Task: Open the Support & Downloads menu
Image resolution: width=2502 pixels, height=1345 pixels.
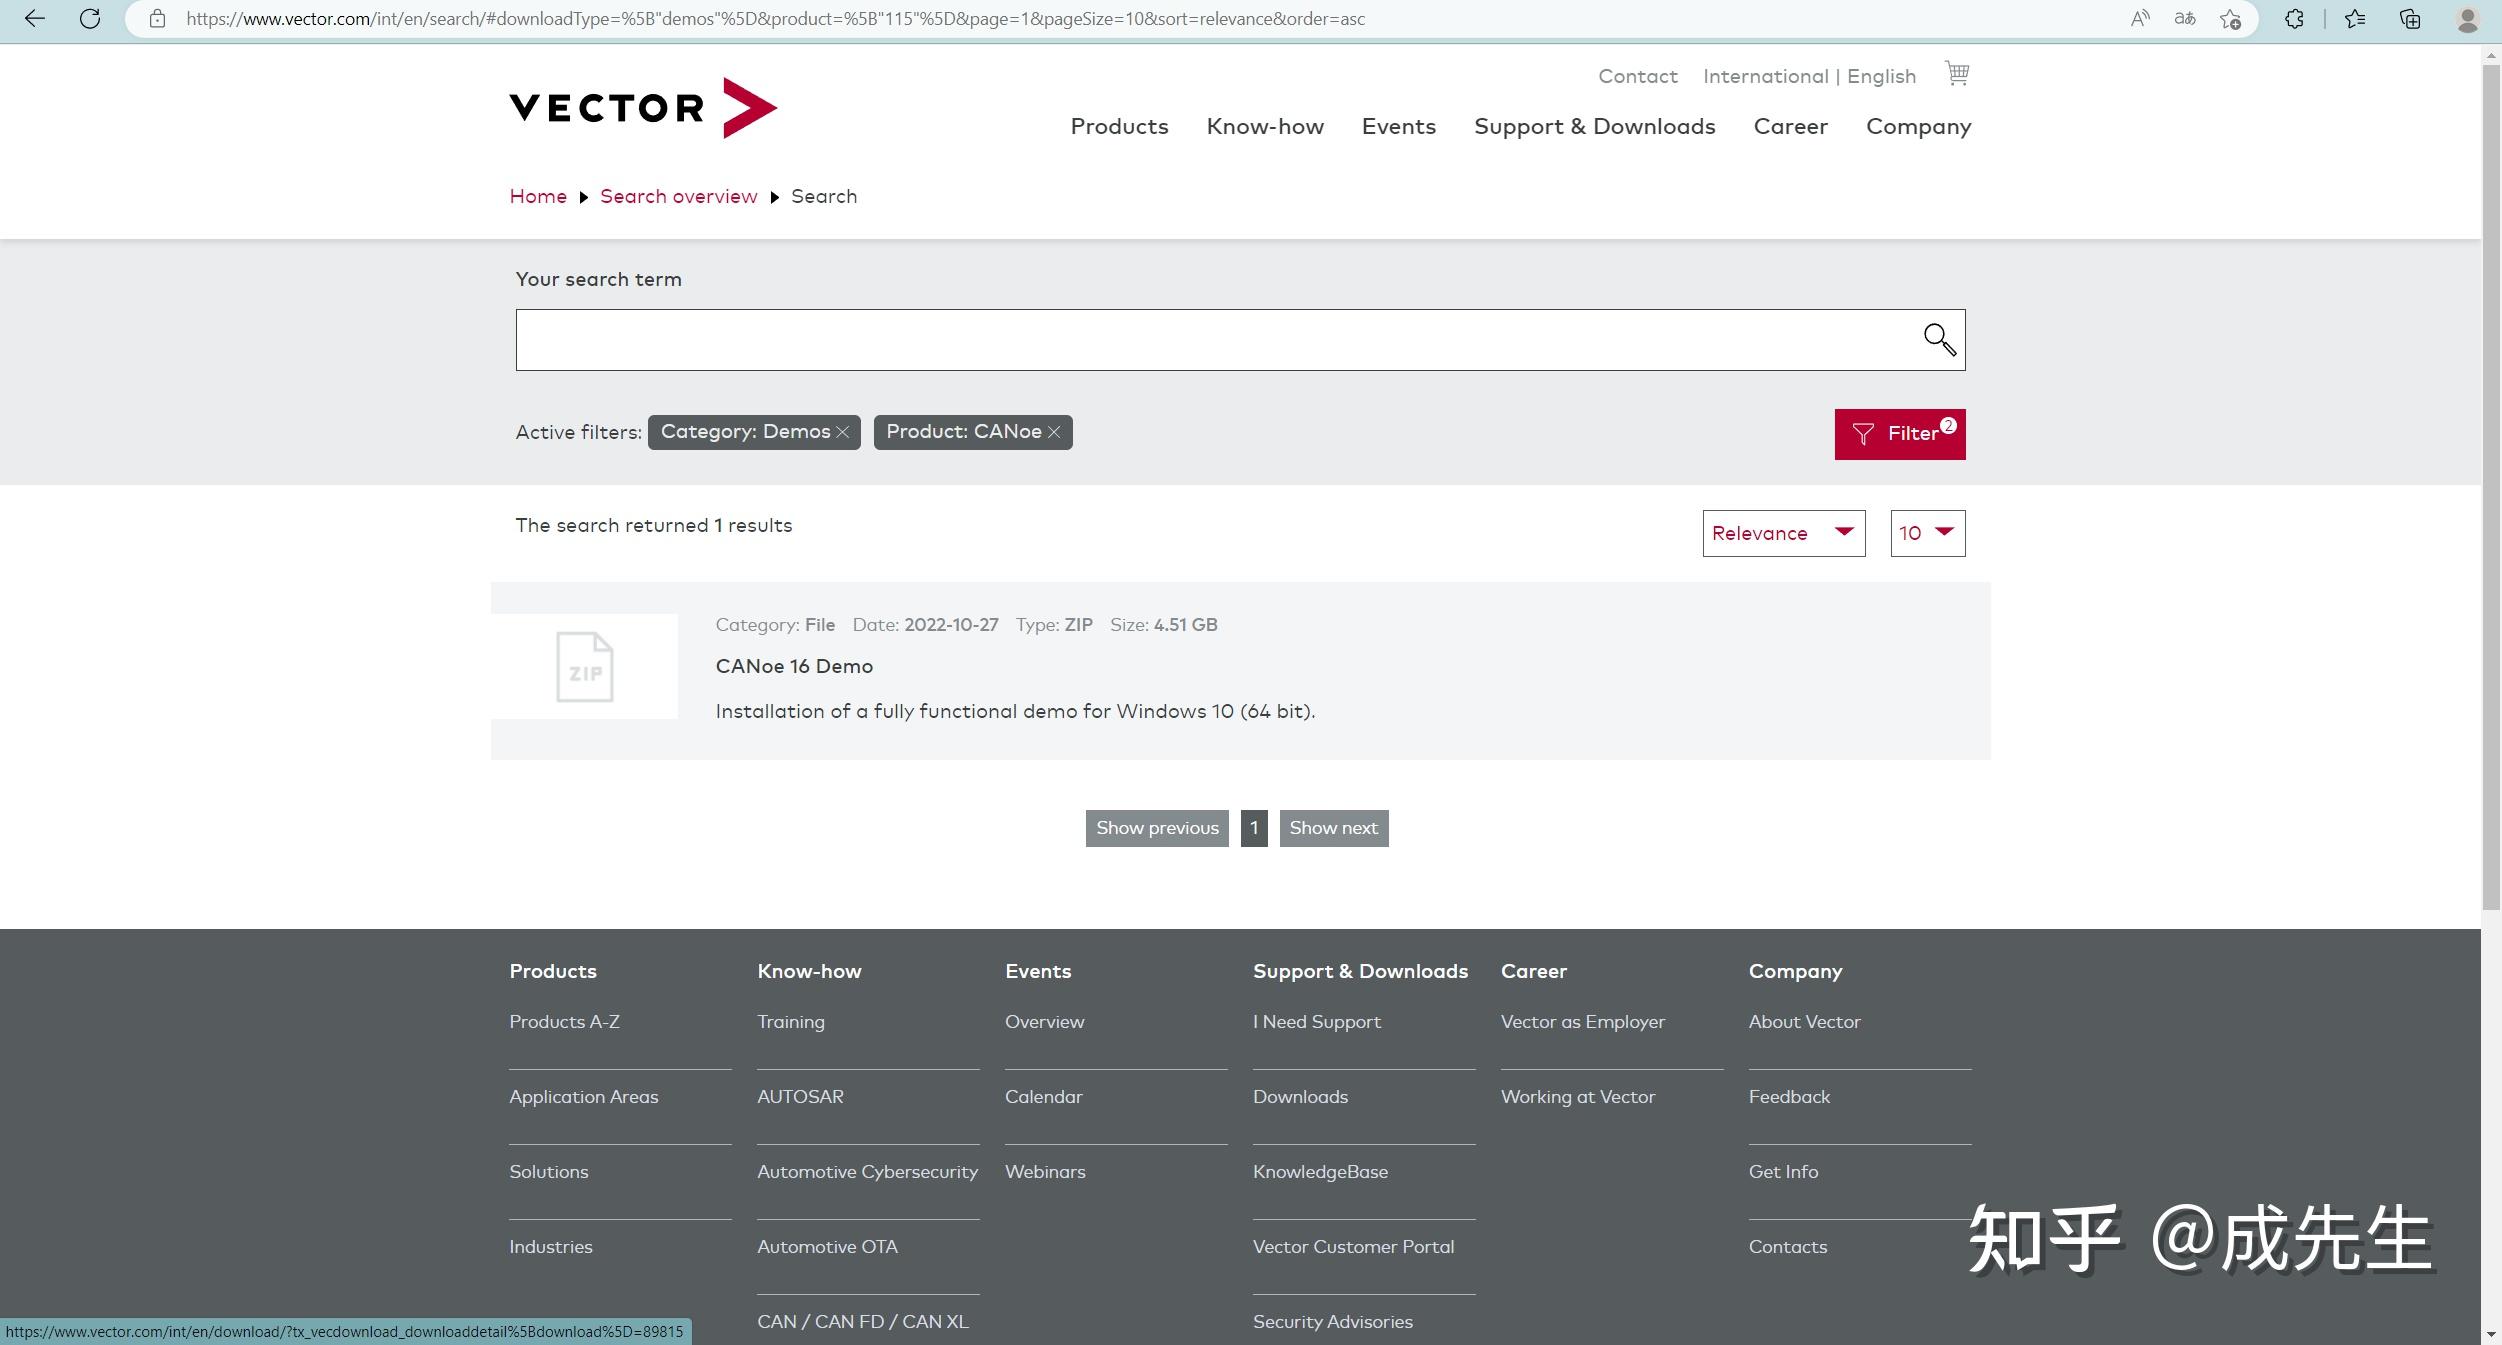Action: pos(1594,127)
